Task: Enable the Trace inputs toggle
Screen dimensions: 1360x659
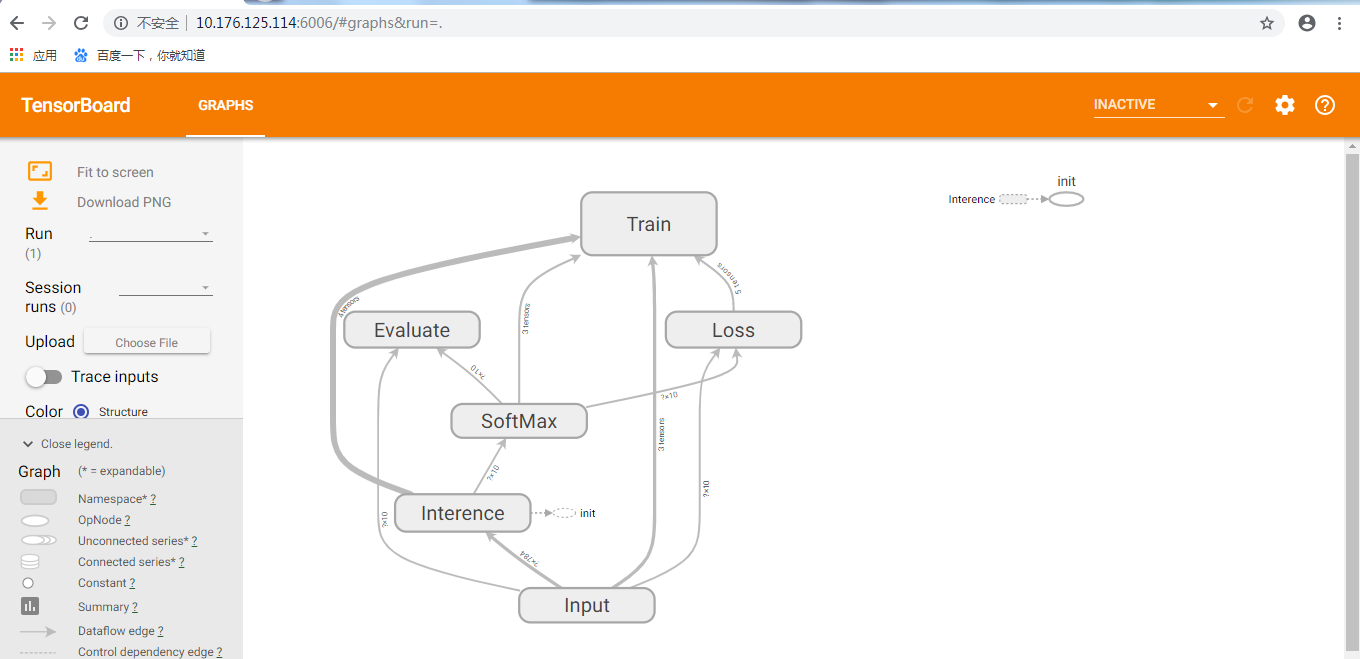Action: pos(45,377)
